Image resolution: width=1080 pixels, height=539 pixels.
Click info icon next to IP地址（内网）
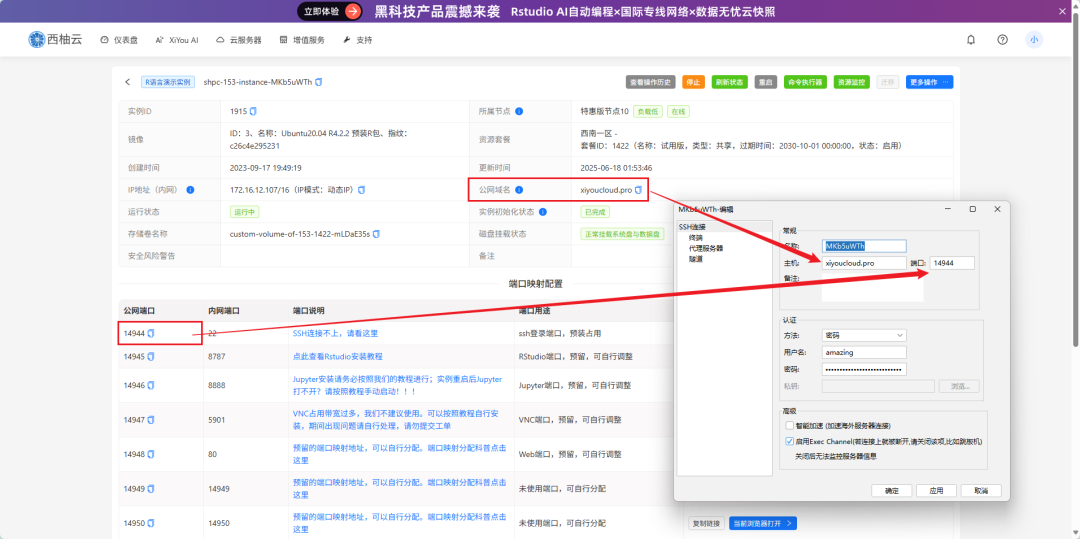(x=190, y=189)
